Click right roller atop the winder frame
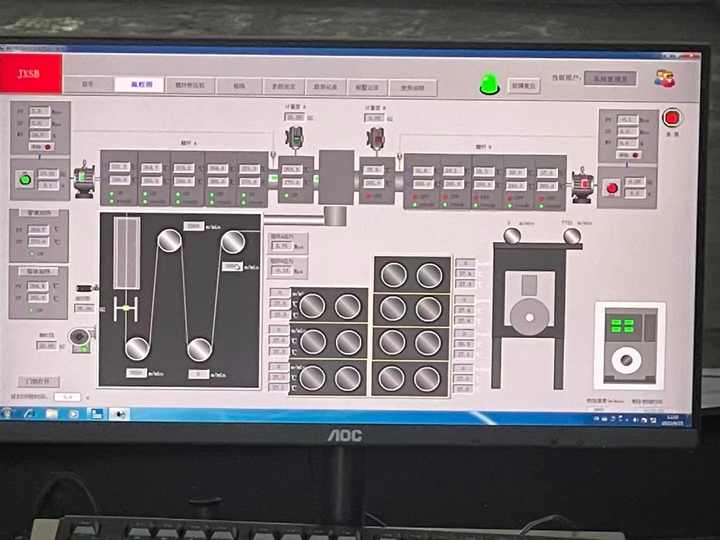Image resolution: width=720 pixels, height=540 pixels. [572, 236]
